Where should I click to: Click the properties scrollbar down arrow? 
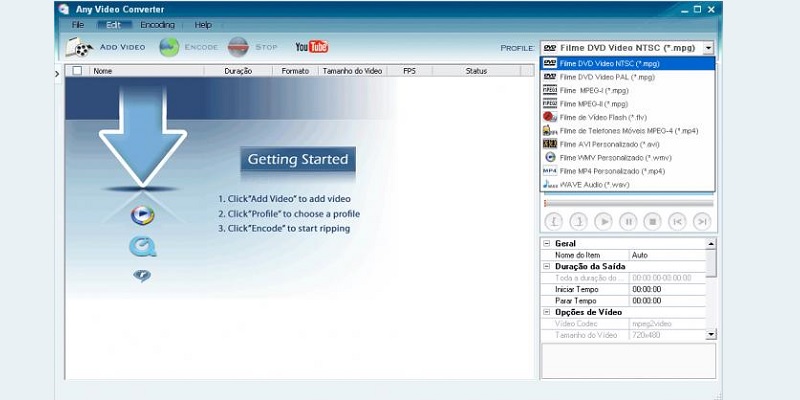(x=711, y=334)
